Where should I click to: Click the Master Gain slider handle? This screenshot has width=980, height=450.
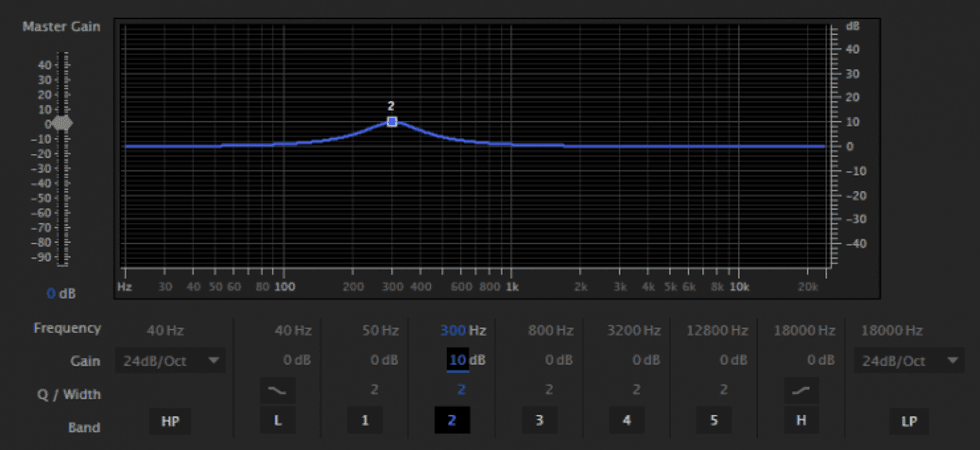(62, 123)
